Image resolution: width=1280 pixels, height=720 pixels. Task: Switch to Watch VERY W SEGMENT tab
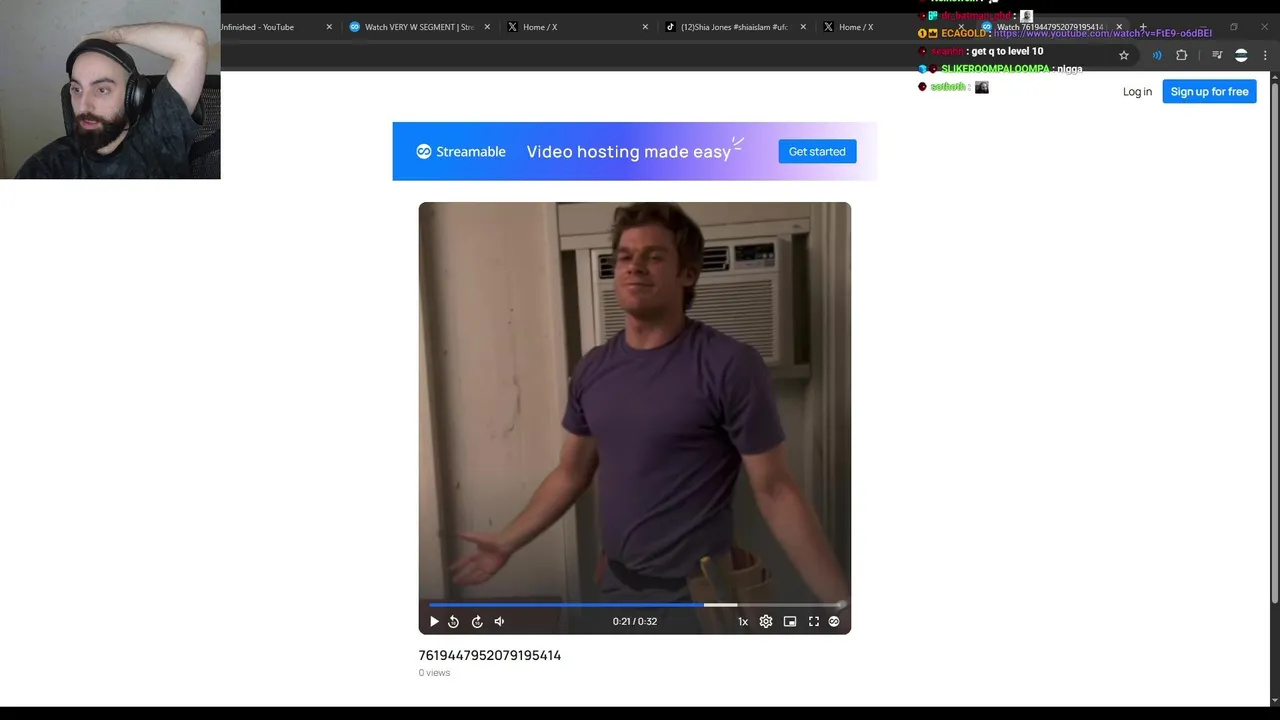click(x=419, y=27)
